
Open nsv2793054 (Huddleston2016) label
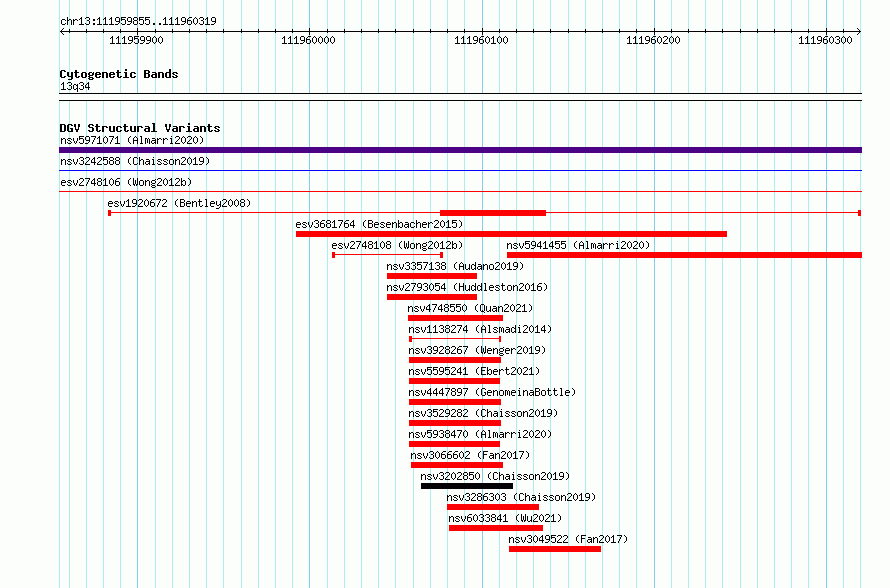(x=467, y=287)
